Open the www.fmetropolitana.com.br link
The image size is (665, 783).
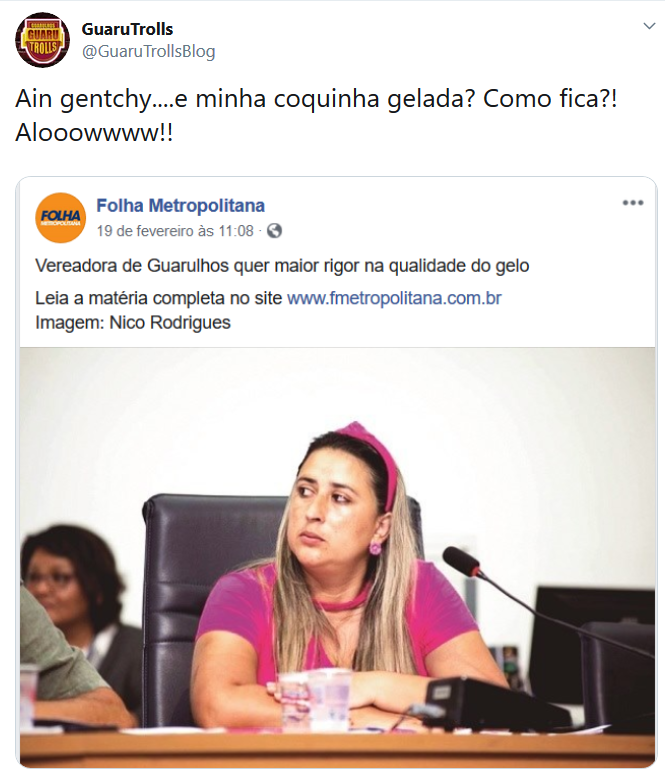pos(394,298)
